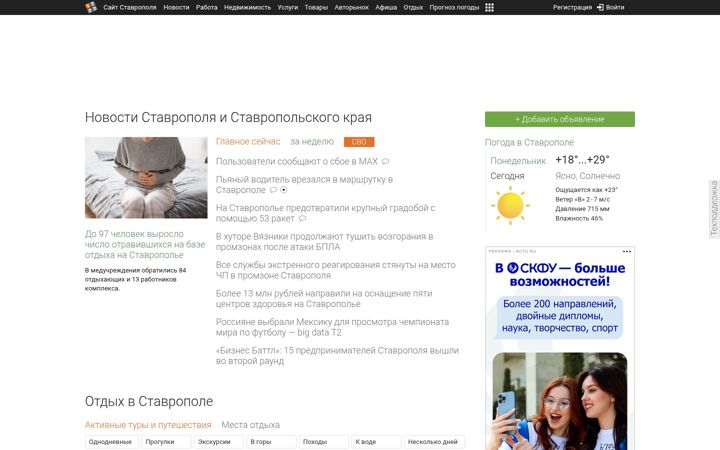The width and height of the screenshot is (720, 450).
Task: Open story Все службы экстренного реагирования
Action: (x=336, y=270)
